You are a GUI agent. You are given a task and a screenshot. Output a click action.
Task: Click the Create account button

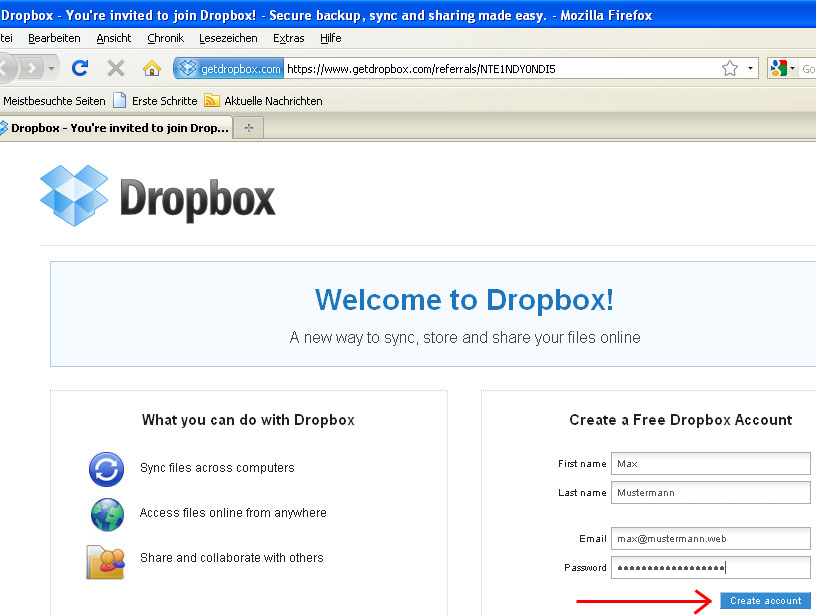pos(766,600)
